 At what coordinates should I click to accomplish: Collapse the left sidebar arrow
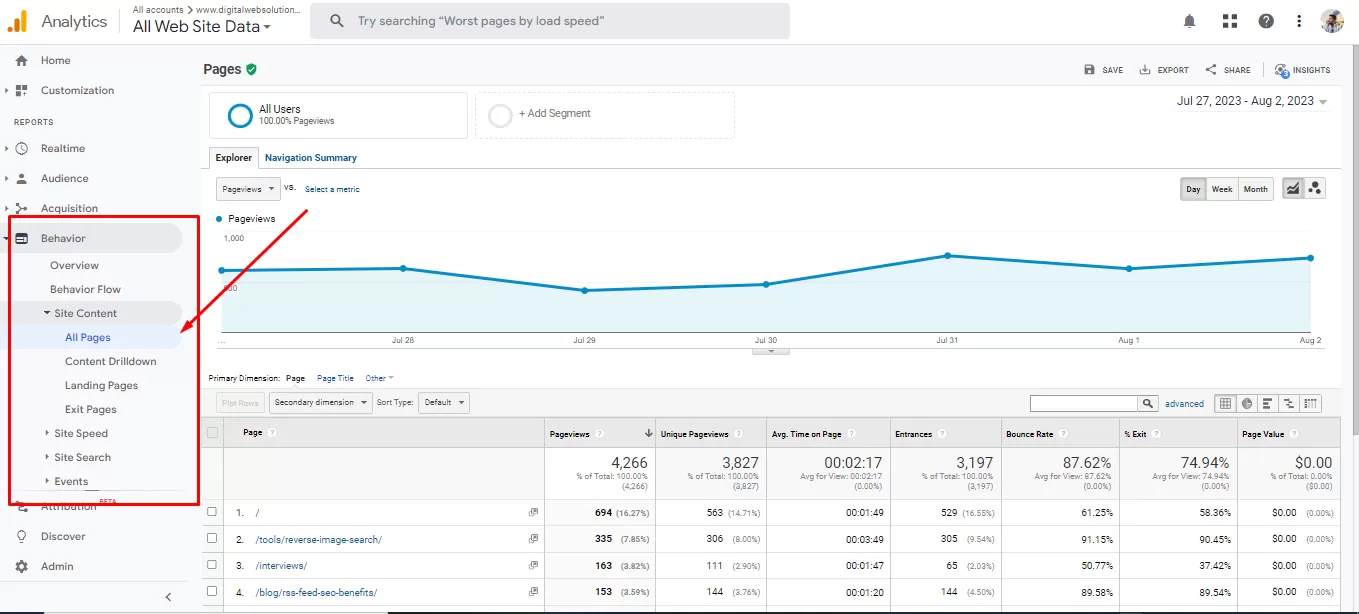(168, 597)
